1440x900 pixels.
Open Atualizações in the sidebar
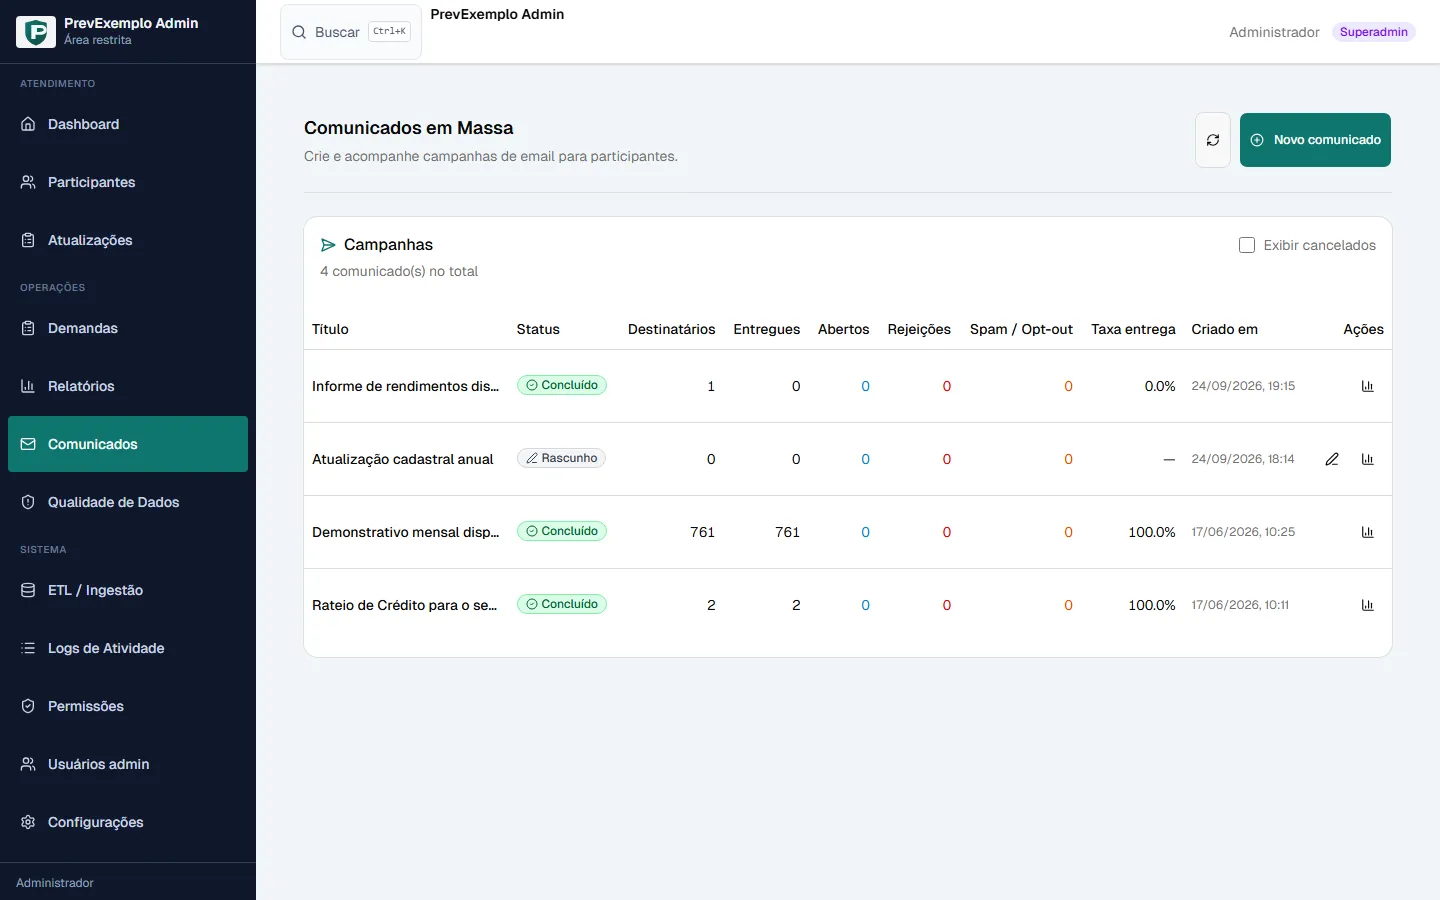[128, 240]
